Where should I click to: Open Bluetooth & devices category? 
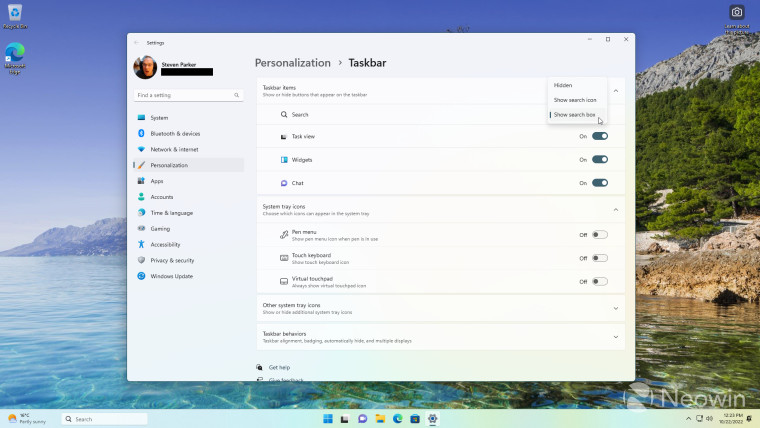(x=188, y=133)
